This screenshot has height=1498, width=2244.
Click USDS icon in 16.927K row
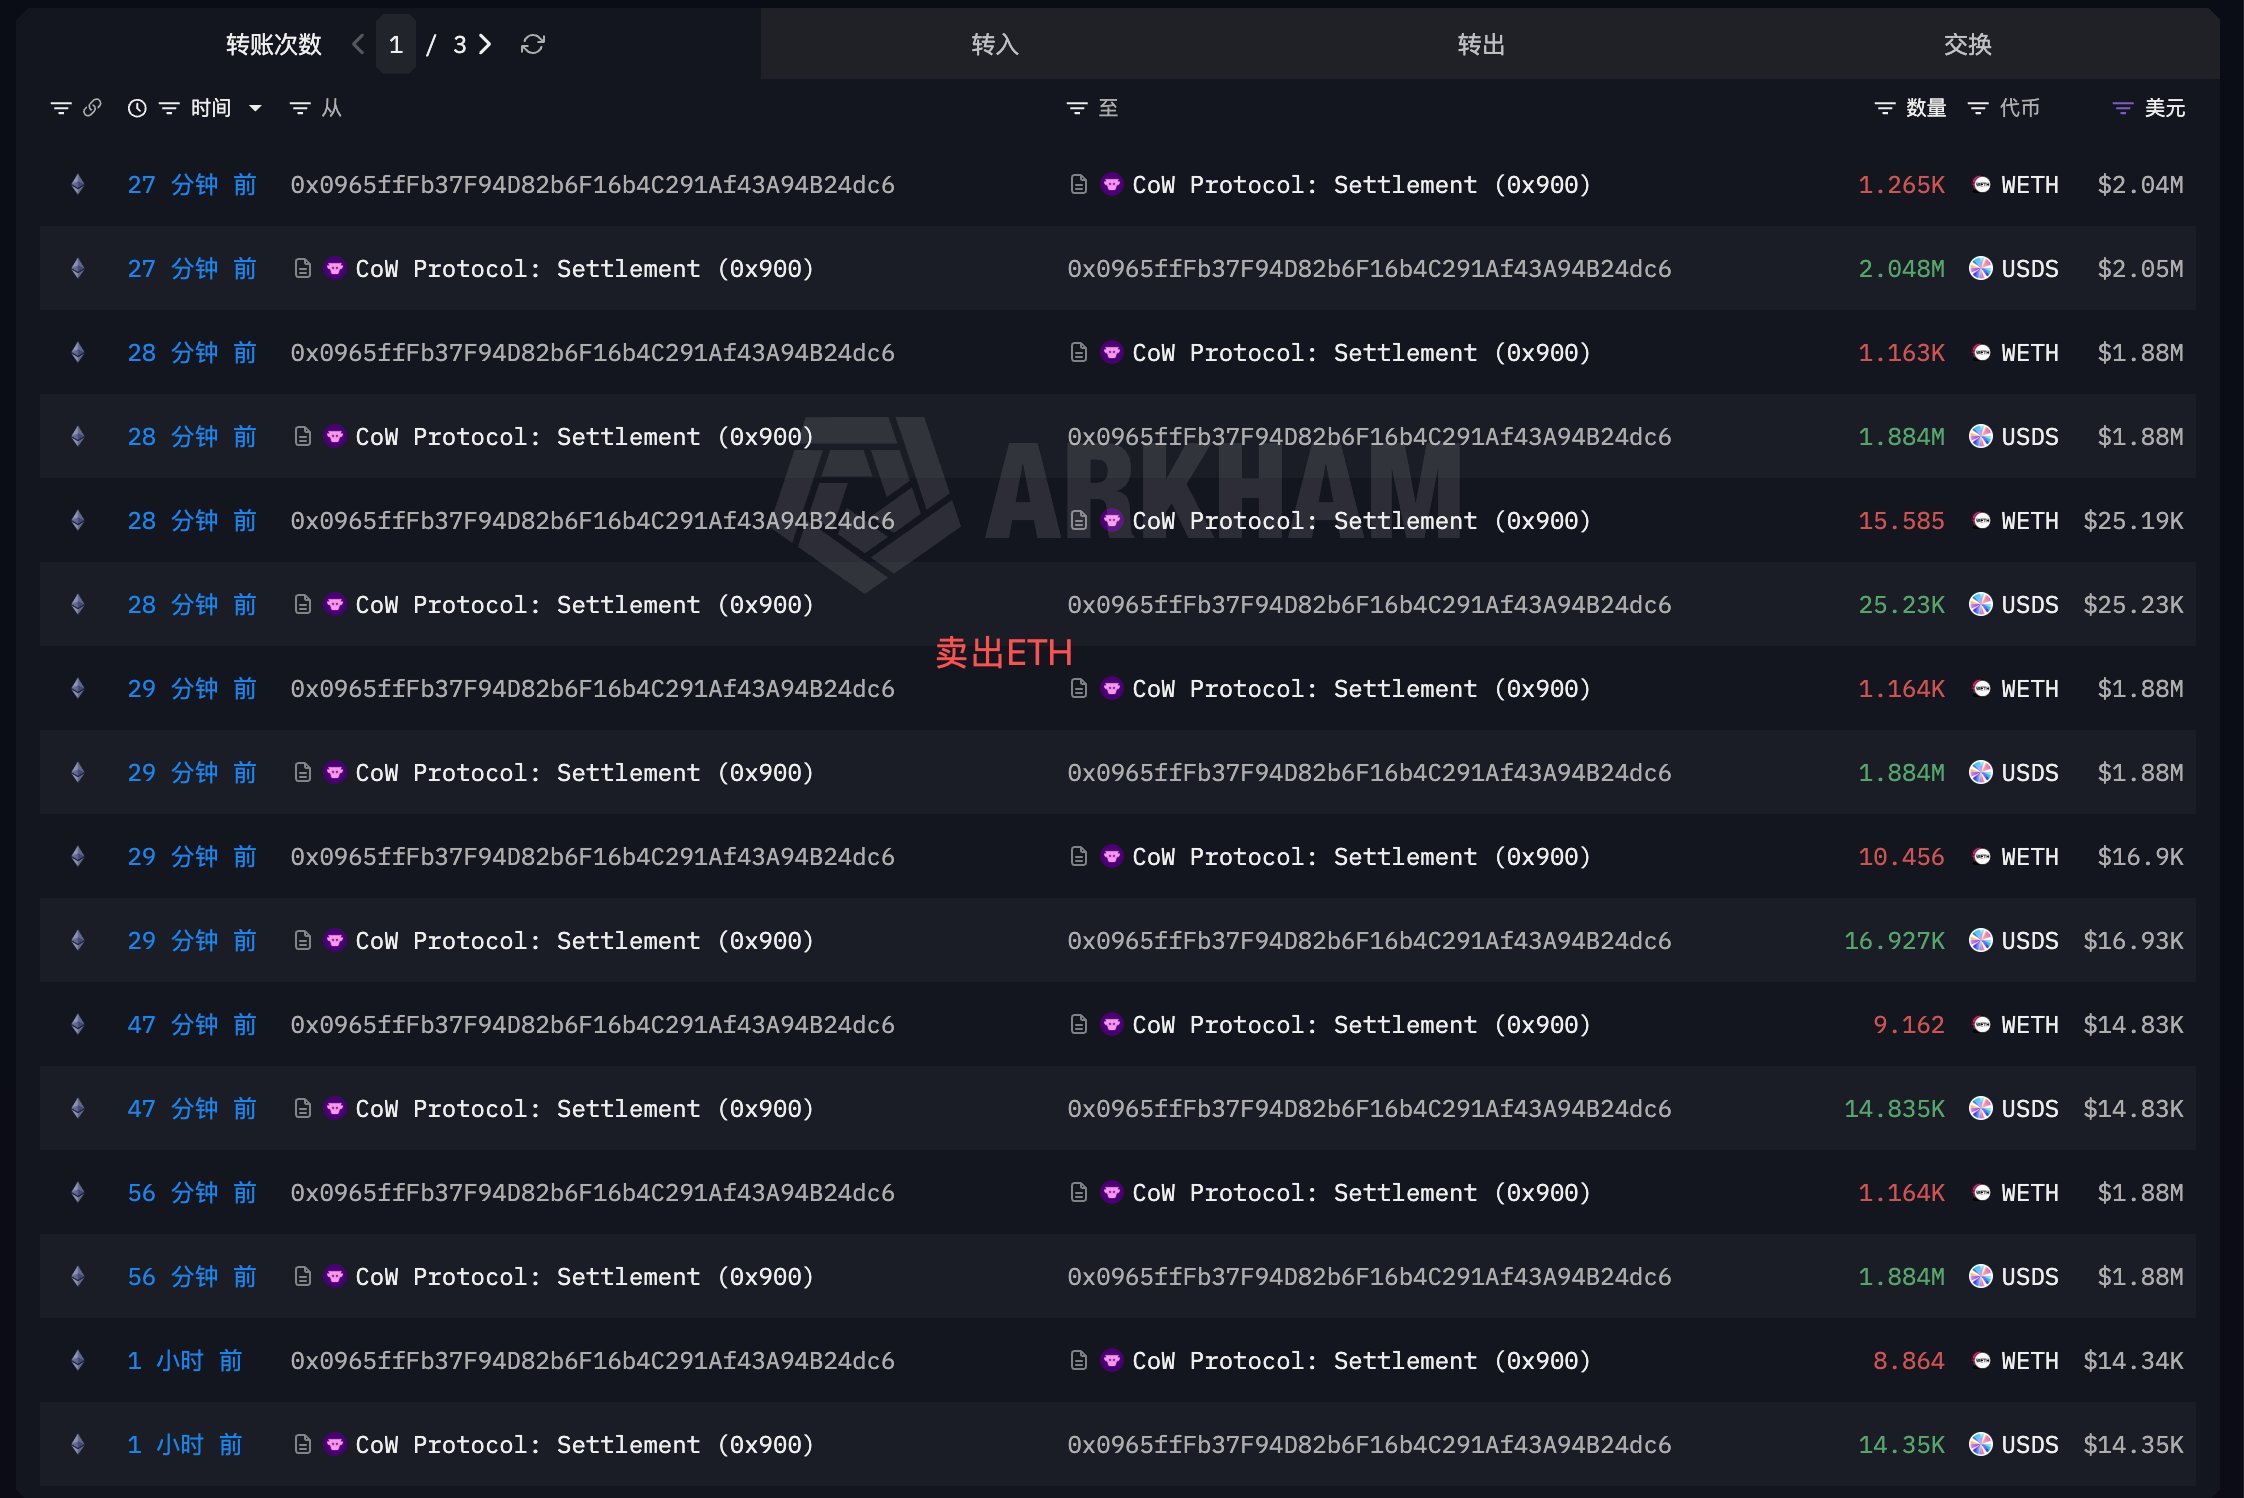pyautogui.click(x=1981, y=940)
